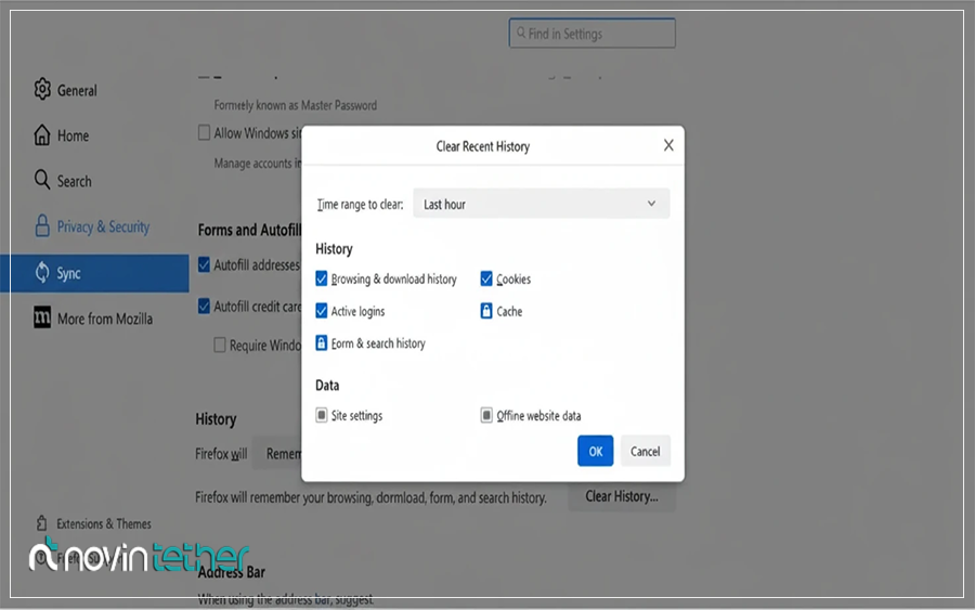Image resolution: width=975 pixels, height=610 pixels.
Task: Click the Search magnifier icon in sidebar
Action: (x=42, y=180)
